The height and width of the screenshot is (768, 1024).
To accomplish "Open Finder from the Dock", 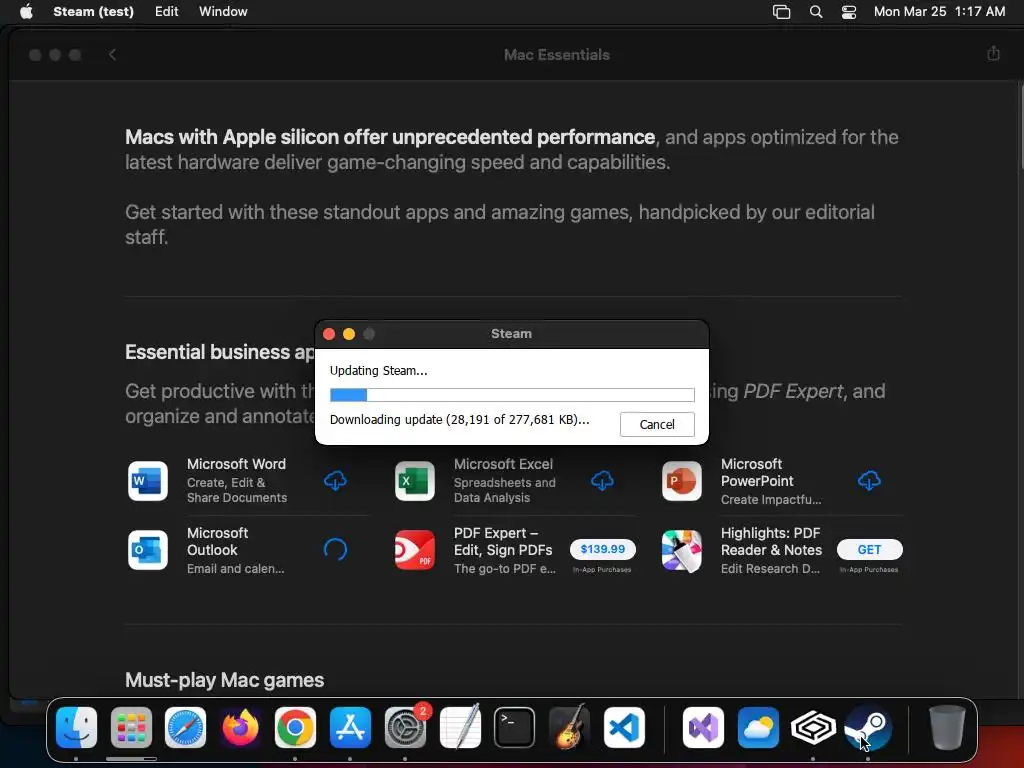I will 76,728.
